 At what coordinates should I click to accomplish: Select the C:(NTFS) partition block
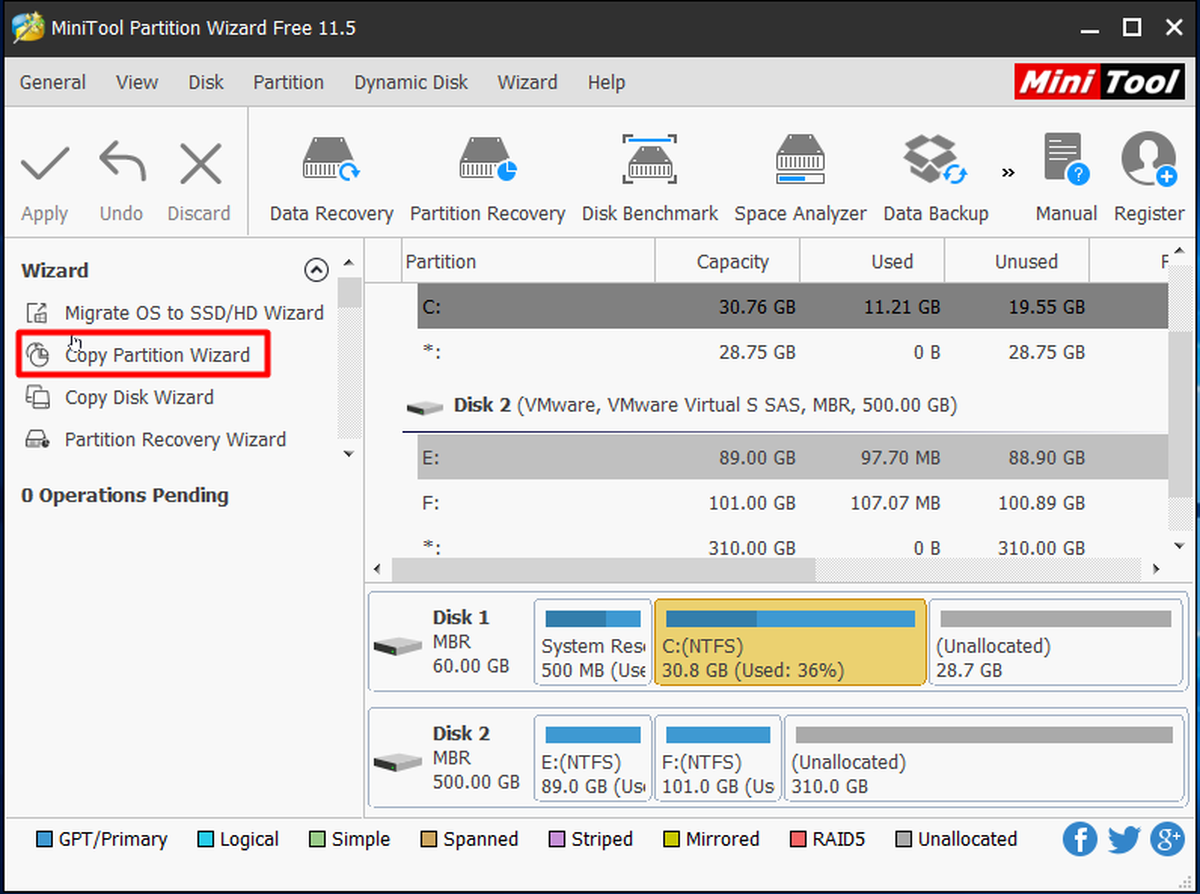pos(790,642)
